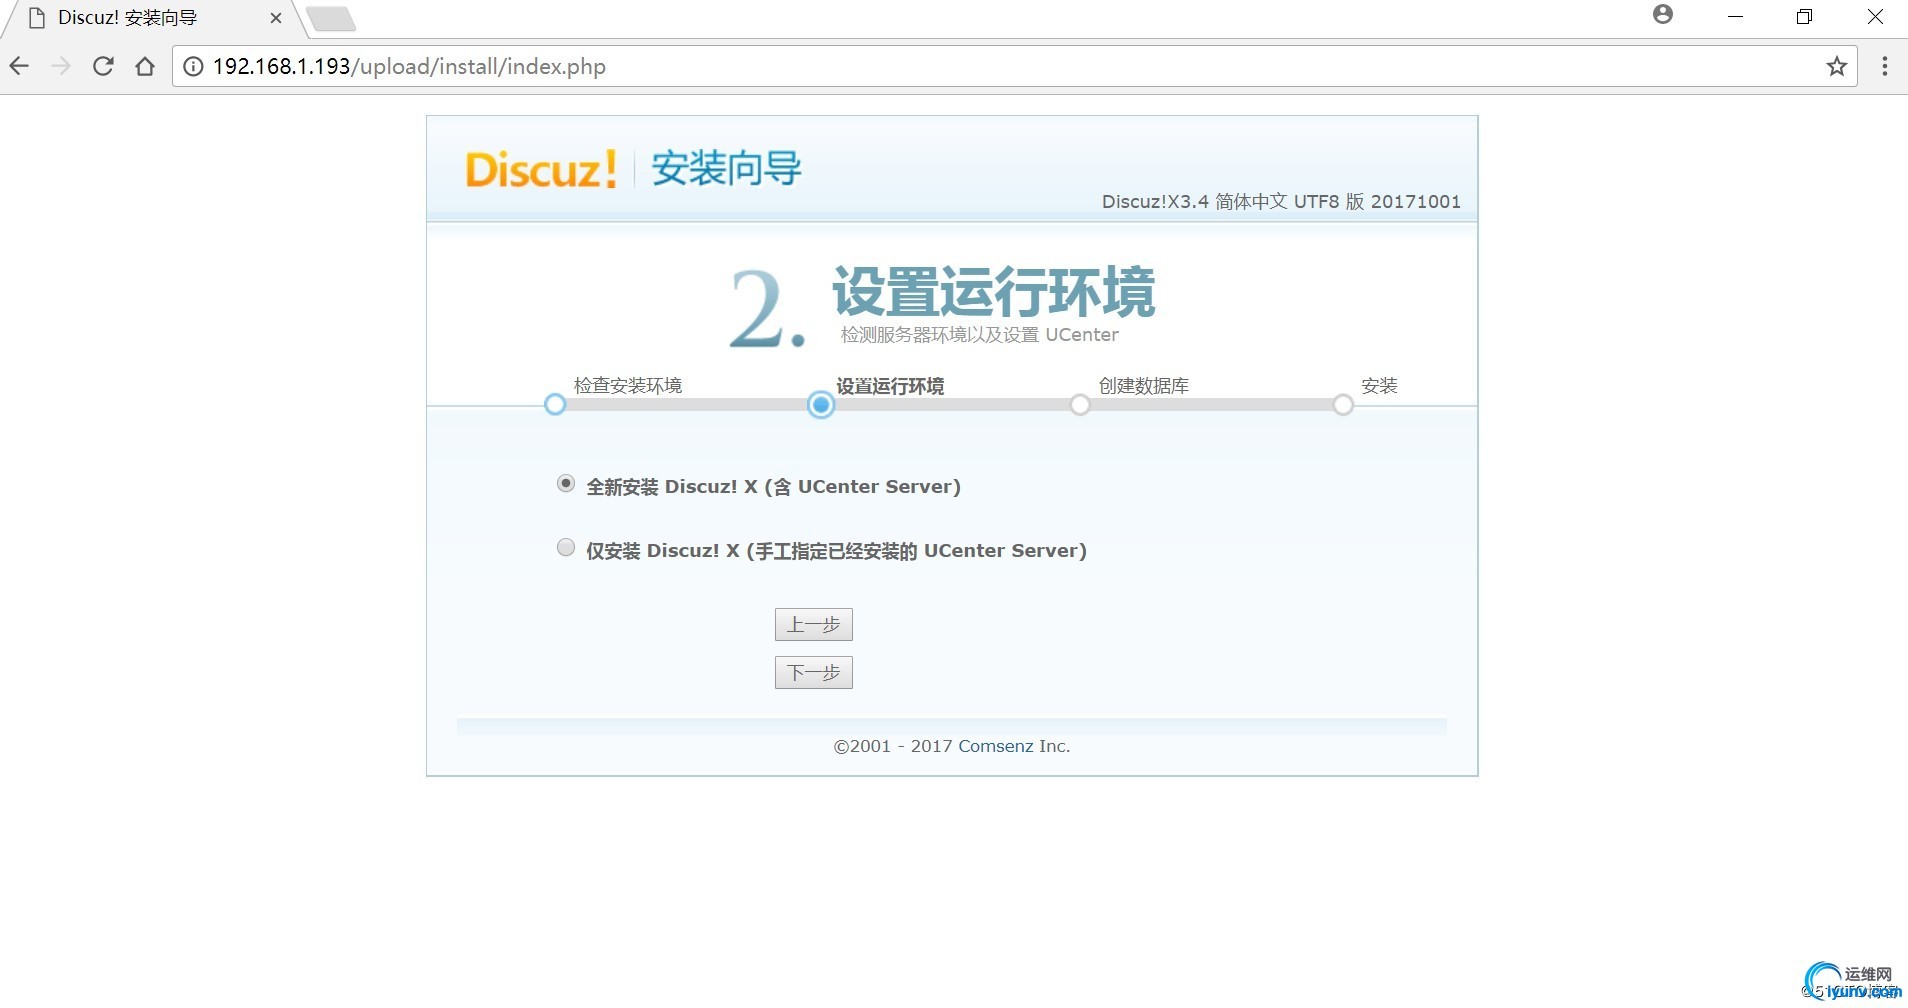Image resolution: width=1908 pixels, height=1008 pixels.
Task: Click the 创建数据库 step marker
Action: [x=1080, y=405]
